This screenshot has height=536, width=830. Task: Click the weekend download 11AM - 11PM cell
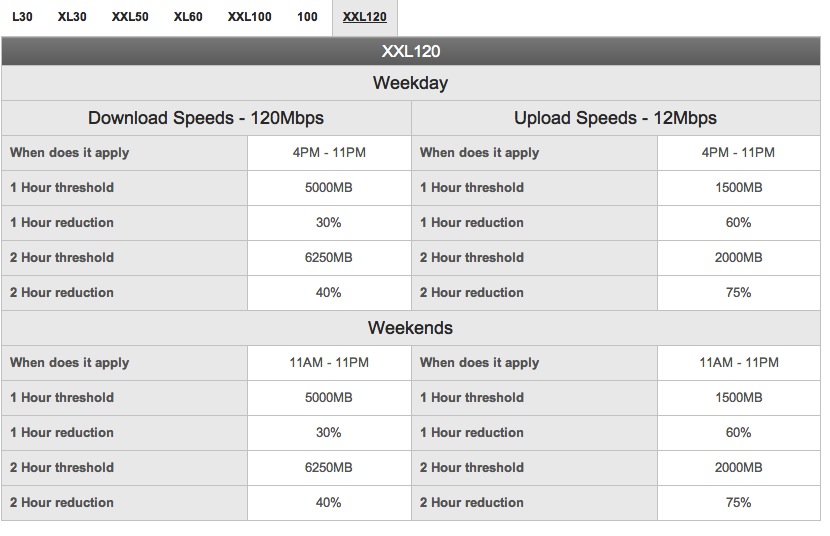[x=329, y=363]
